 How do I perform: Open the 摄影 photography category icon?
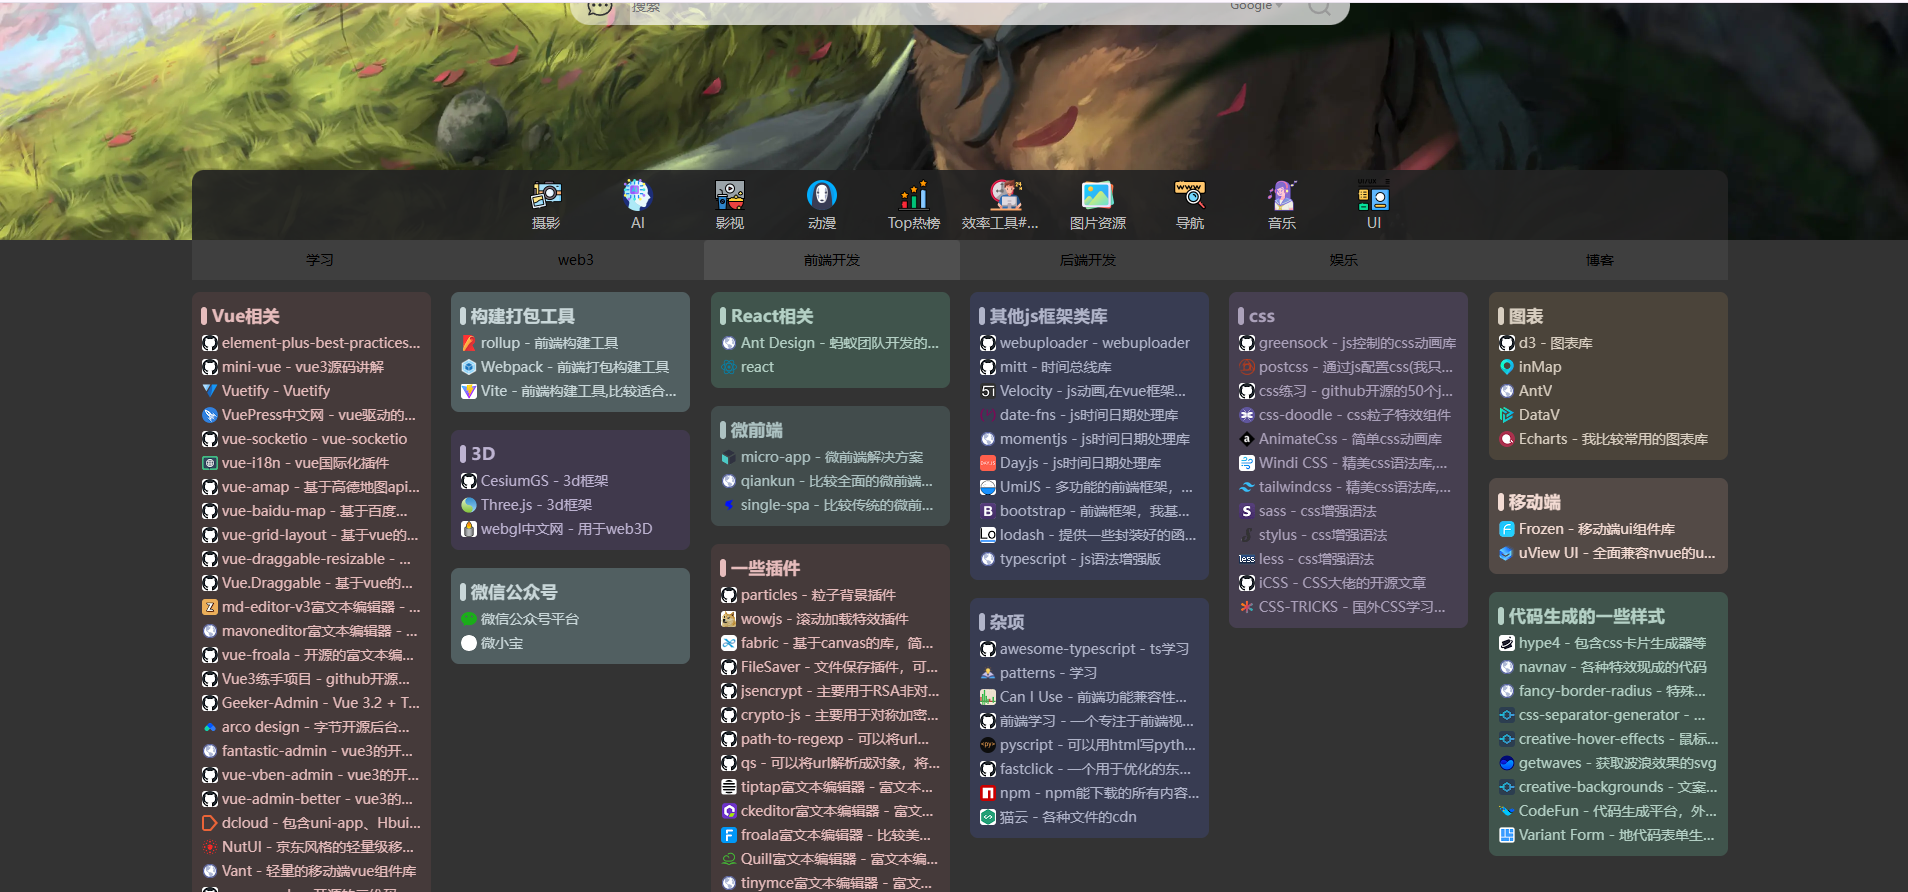pyautogui.click(x=546, y=195)
